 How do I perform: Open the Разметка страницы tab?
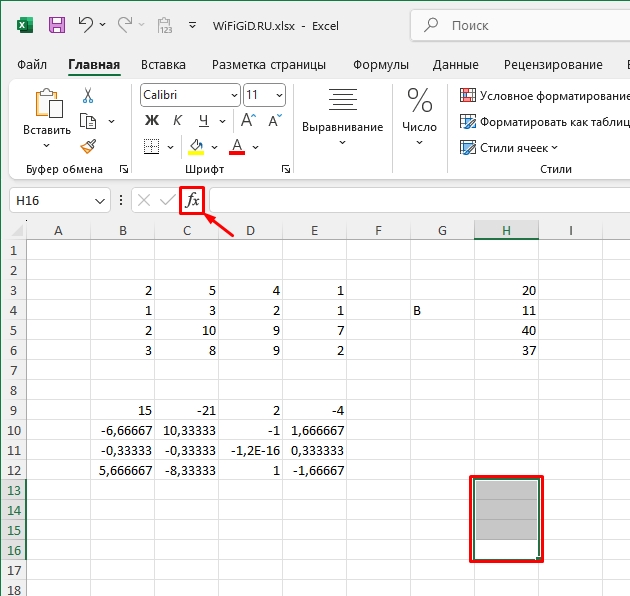(269, 65)
